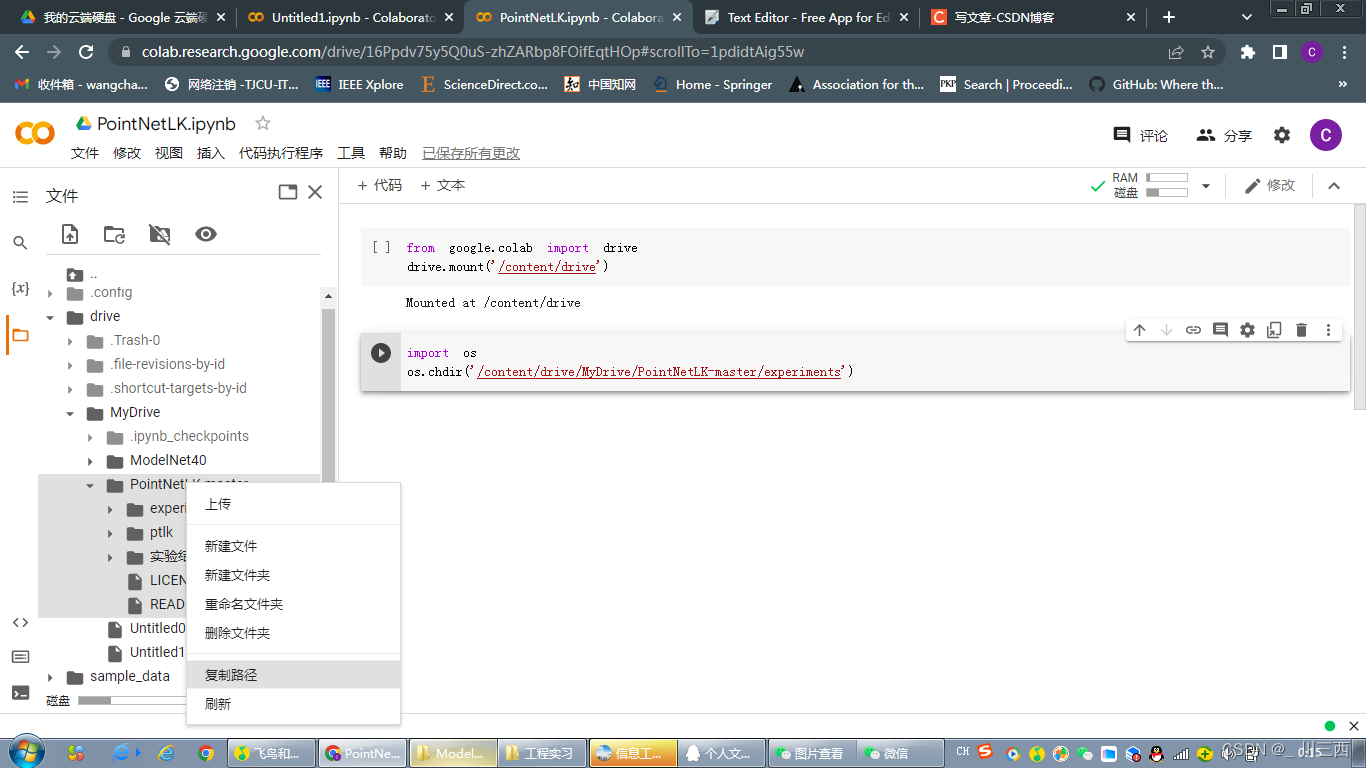The height and width of the screenshot is (768, 1366).
Task: Click the add comment cell icon
Action: coord(1220,330)
